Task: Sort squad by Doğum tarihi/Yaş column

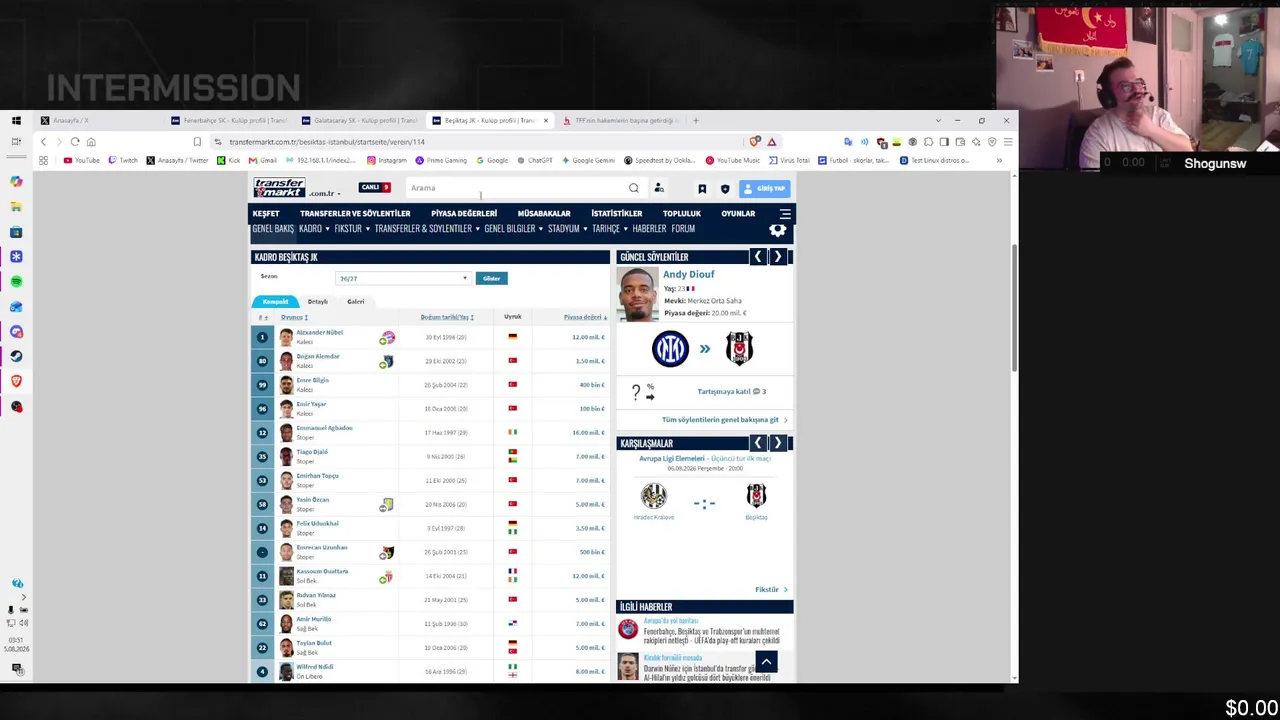Action: pos(444,317)
